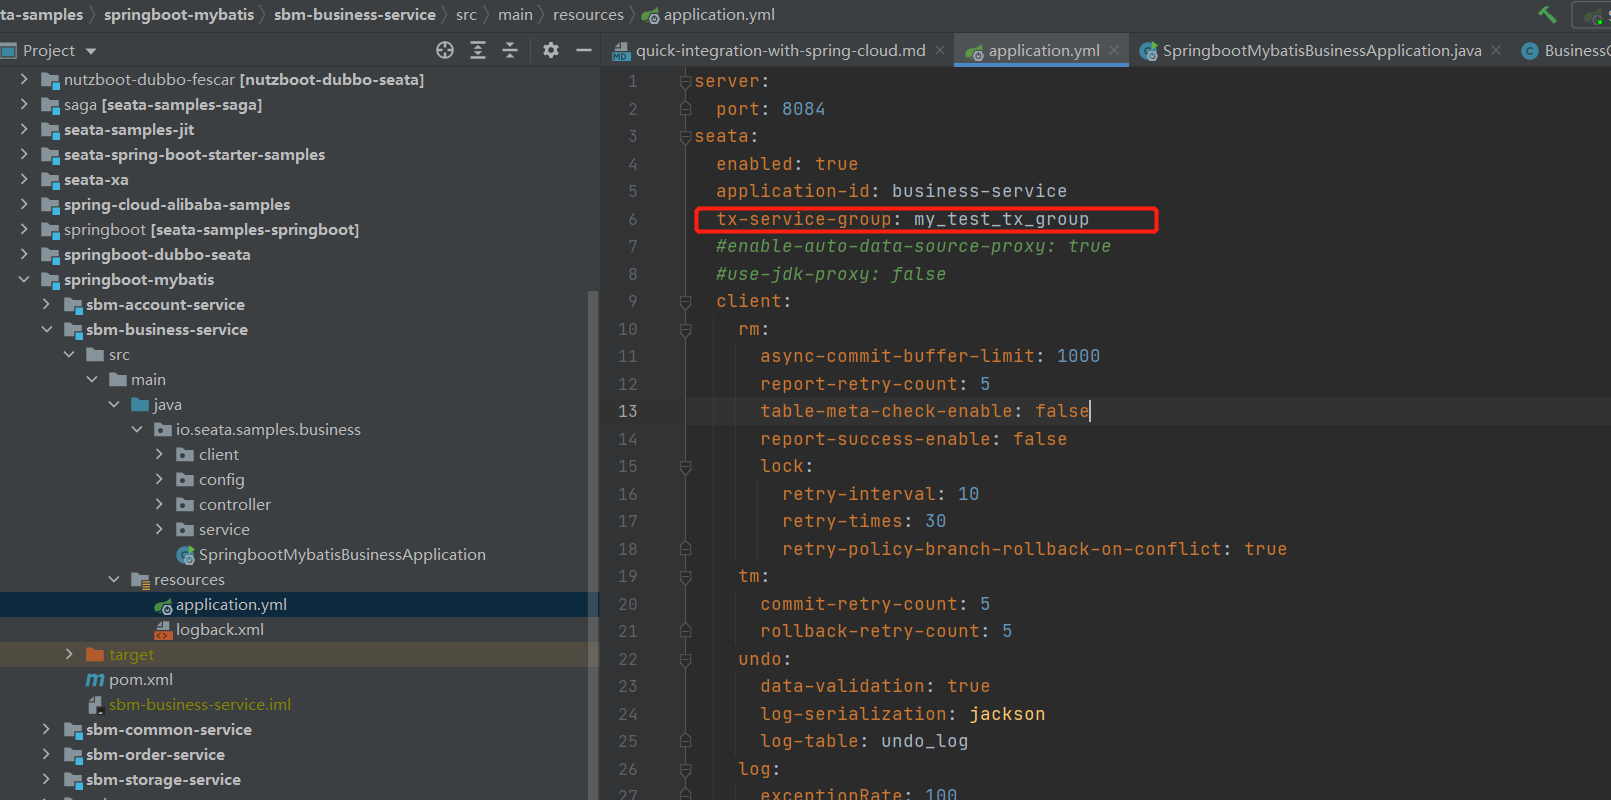The image size is (1611, 800).
Task: Collapse the springboot-mybatis module
Action: tap(24, 279)
